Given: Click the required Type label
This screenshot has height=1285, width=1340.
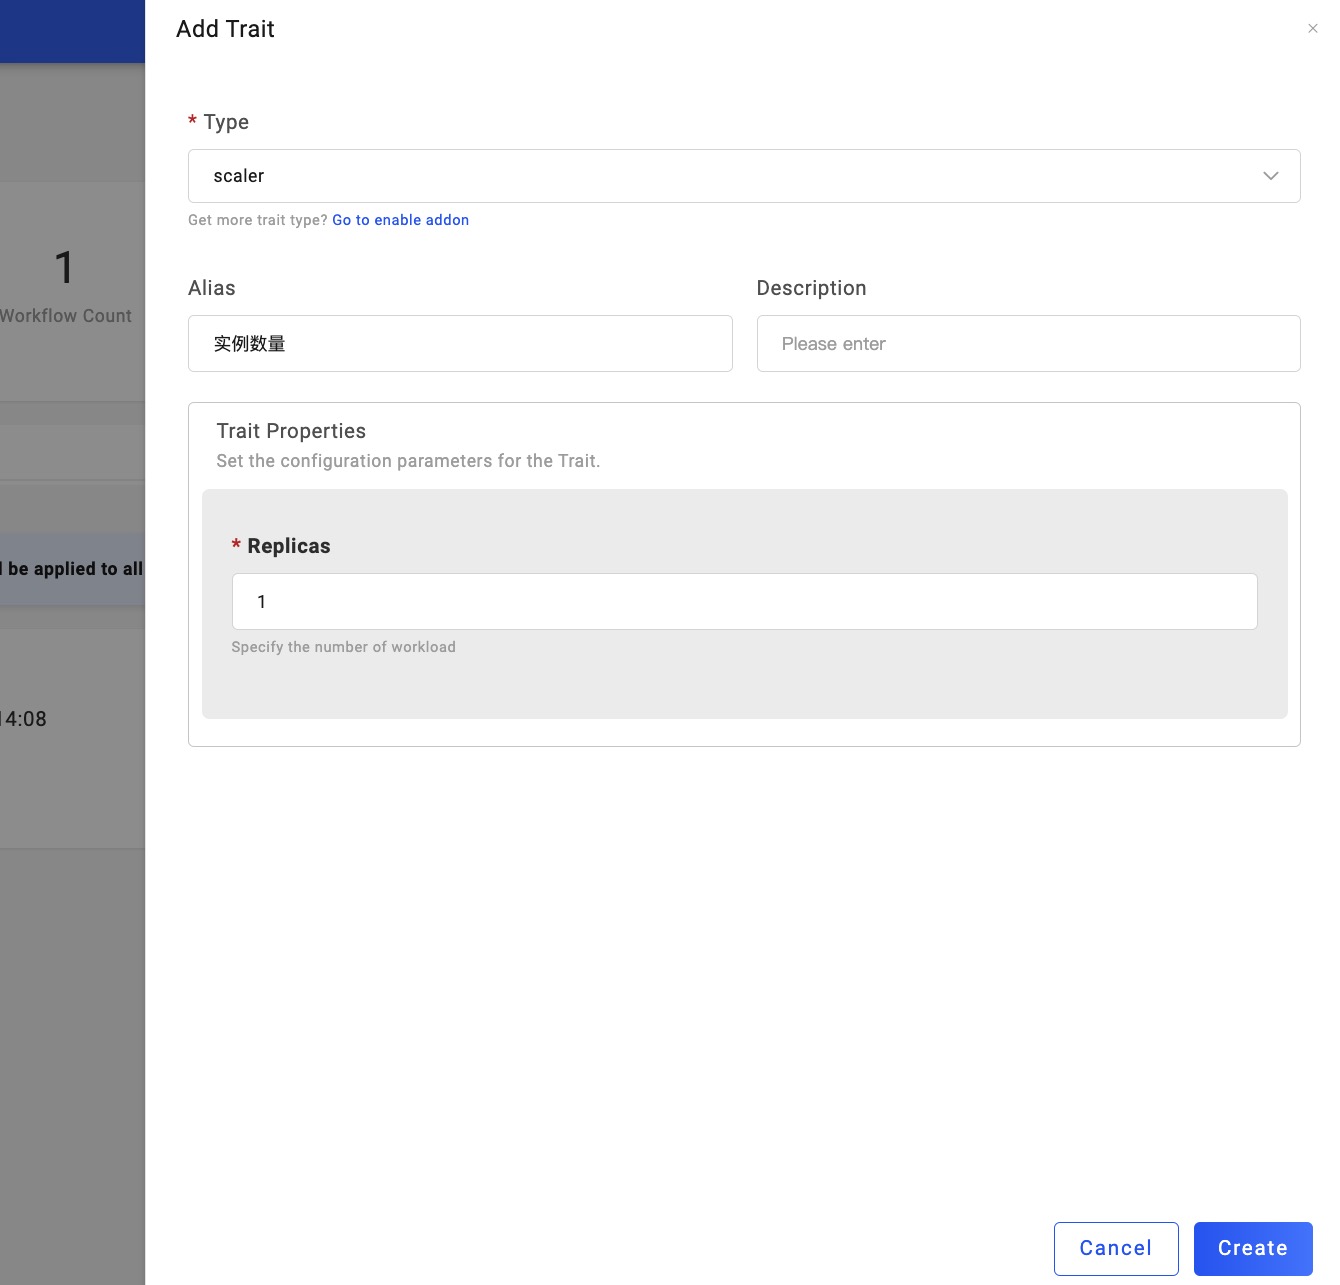Looking at the screenshot, I should pos(226,122).
